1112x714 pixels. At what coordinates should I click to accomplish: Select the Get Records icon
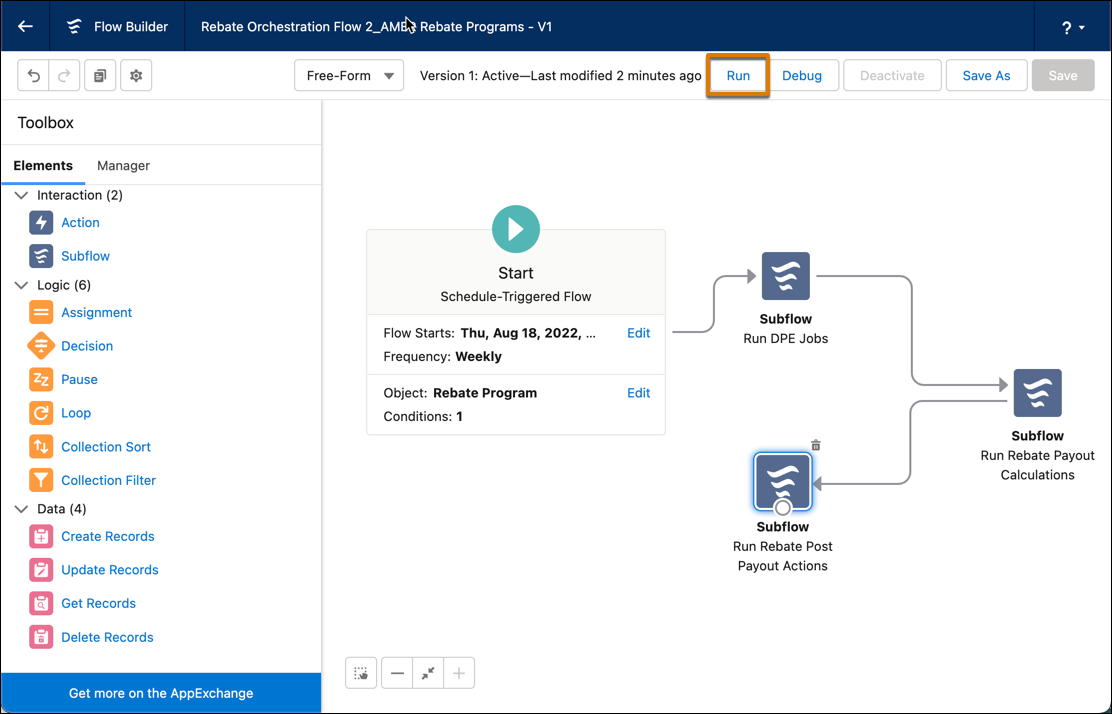pos(41,603)
